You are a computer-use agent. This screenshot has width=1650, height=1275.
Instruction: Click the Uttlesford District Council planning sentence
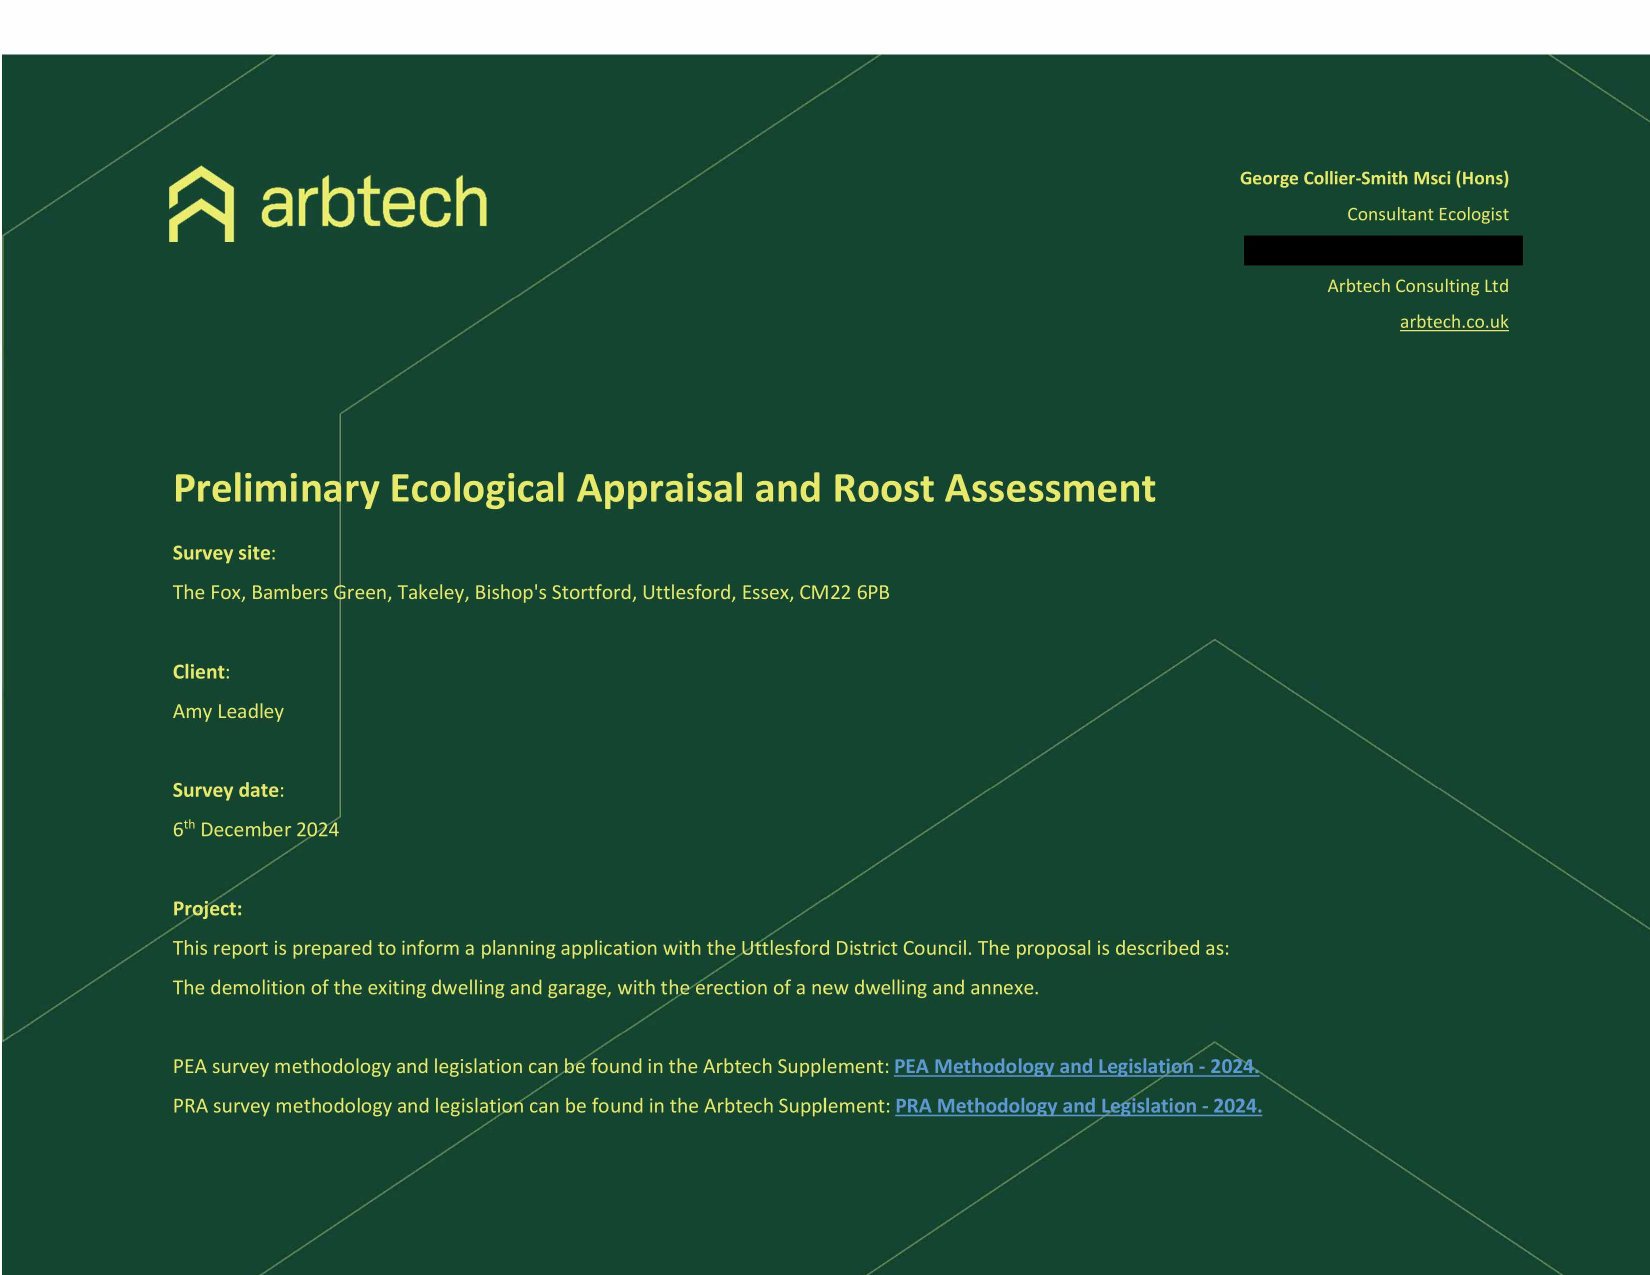[700, 948]
